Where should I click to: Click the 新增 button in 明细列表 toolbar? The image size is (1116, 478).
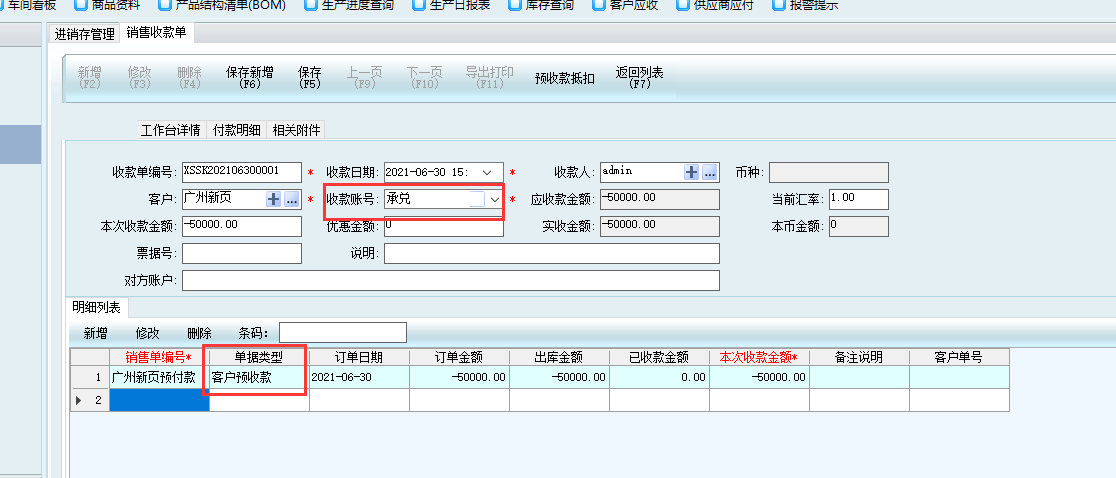pyautogui.click(x=96, y=333)
